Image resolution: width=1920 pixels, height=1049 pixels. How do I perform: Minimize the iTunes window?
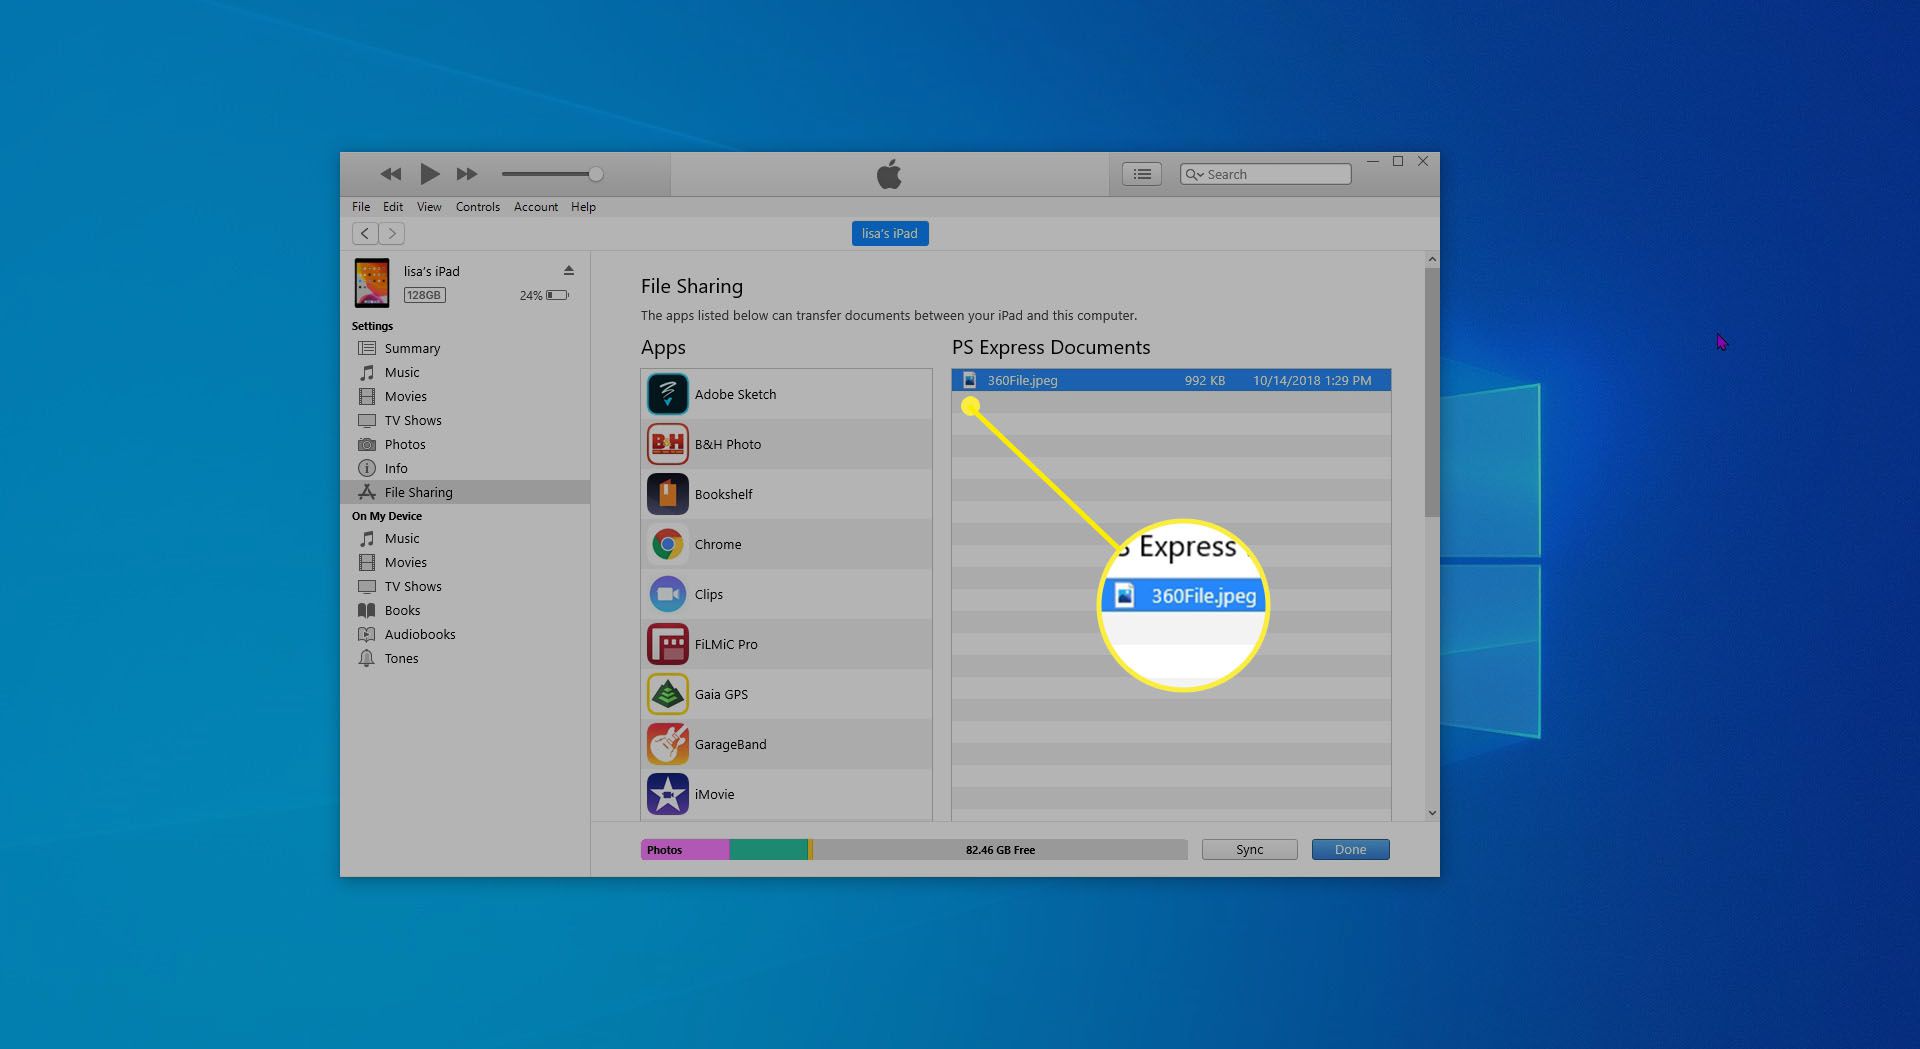(x=1373, y=161)
